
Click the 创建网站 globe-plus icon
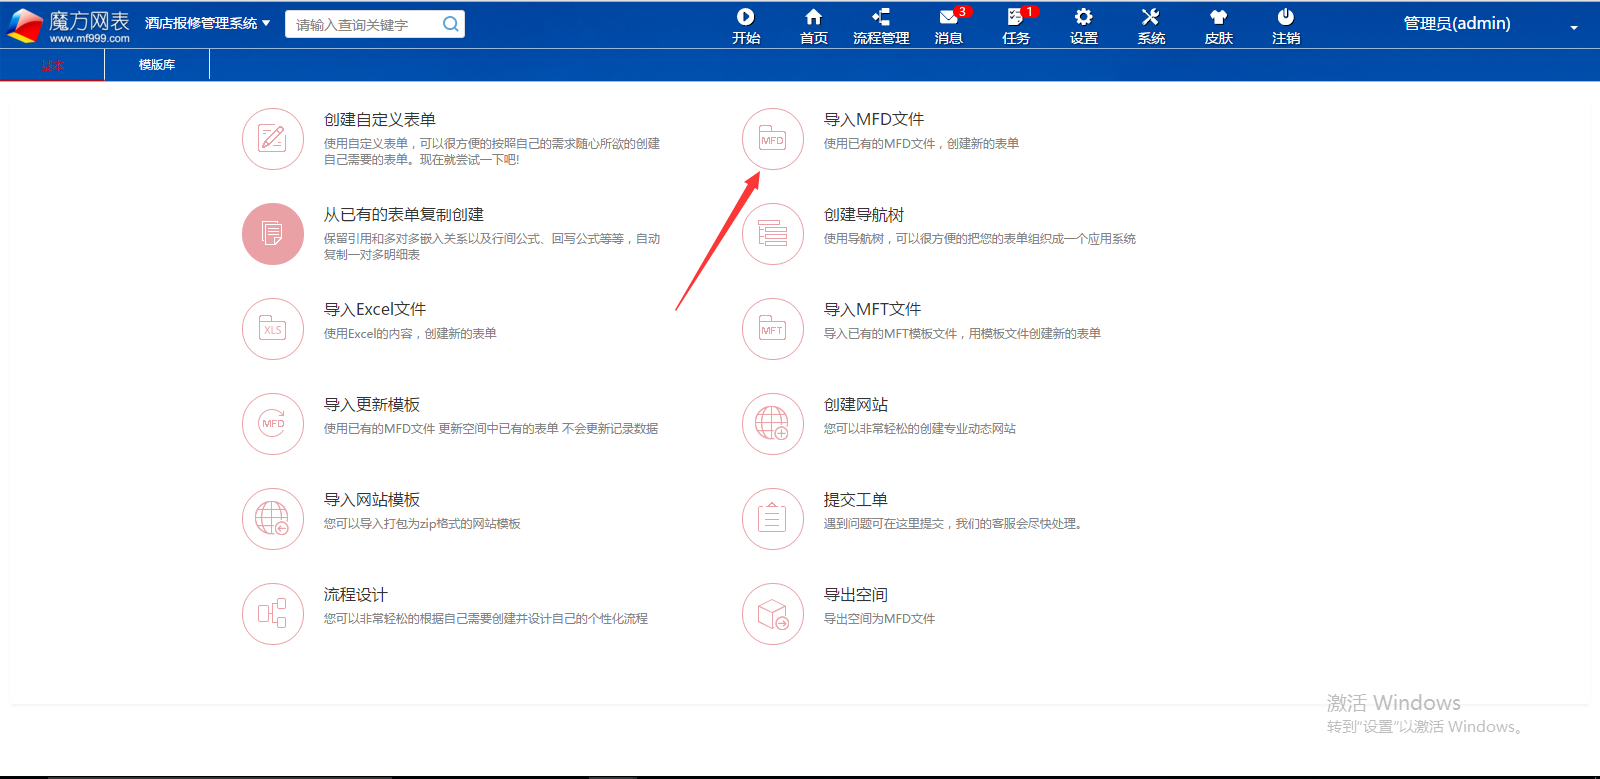coord(773,424)
